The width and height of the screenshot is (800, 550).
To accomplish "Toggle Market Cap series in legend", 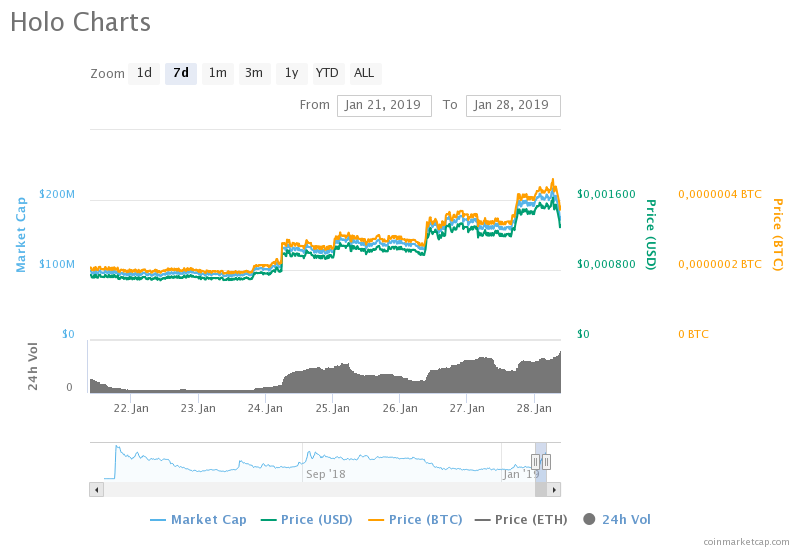I will (x=198, y=520).
